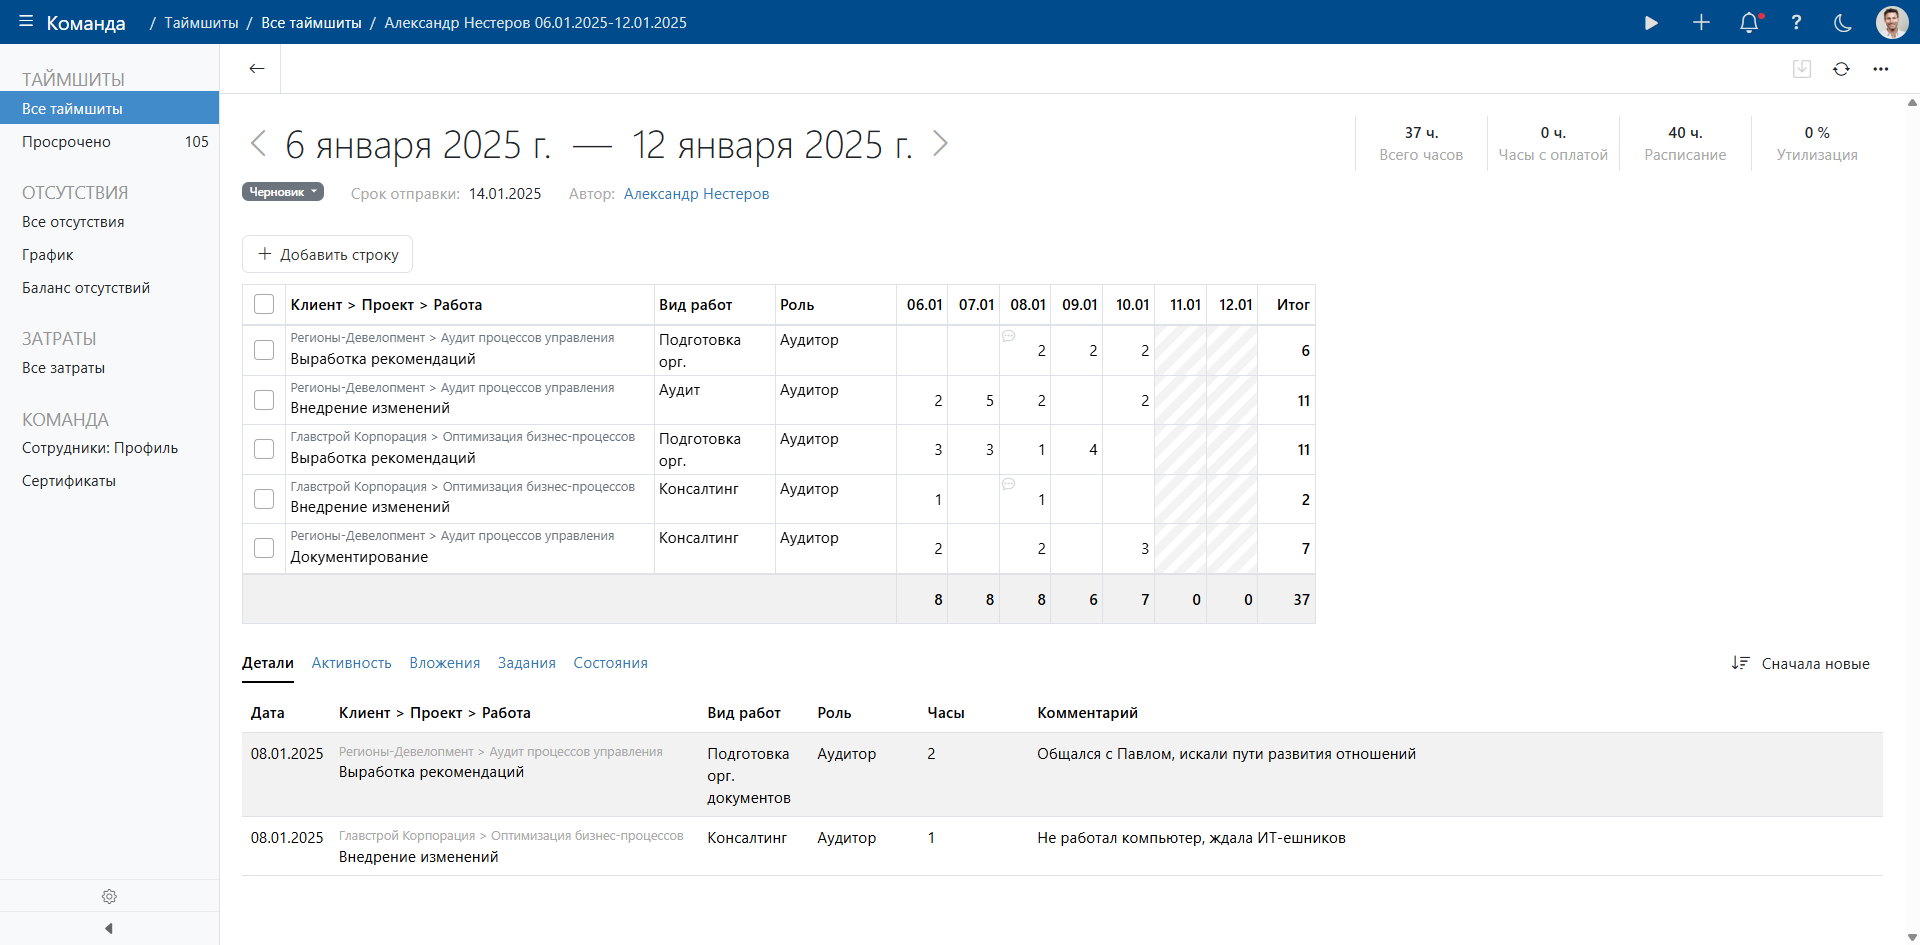Open the Сначала новые sort dropdown

tap(1801, 664)
